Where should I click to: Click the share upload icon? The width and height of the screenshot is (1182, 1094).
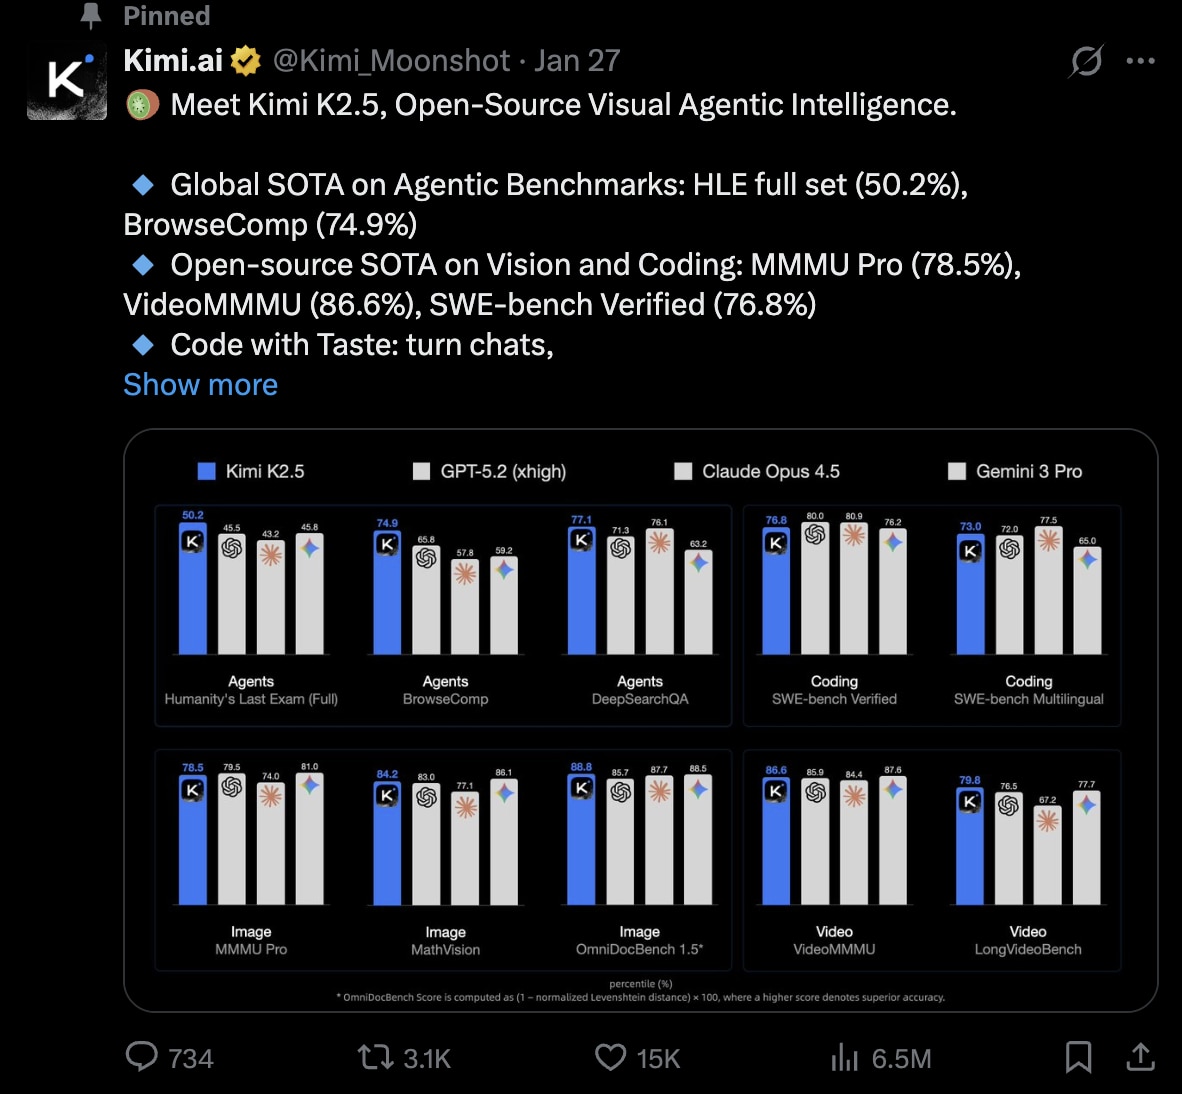coord(1140,1057)
